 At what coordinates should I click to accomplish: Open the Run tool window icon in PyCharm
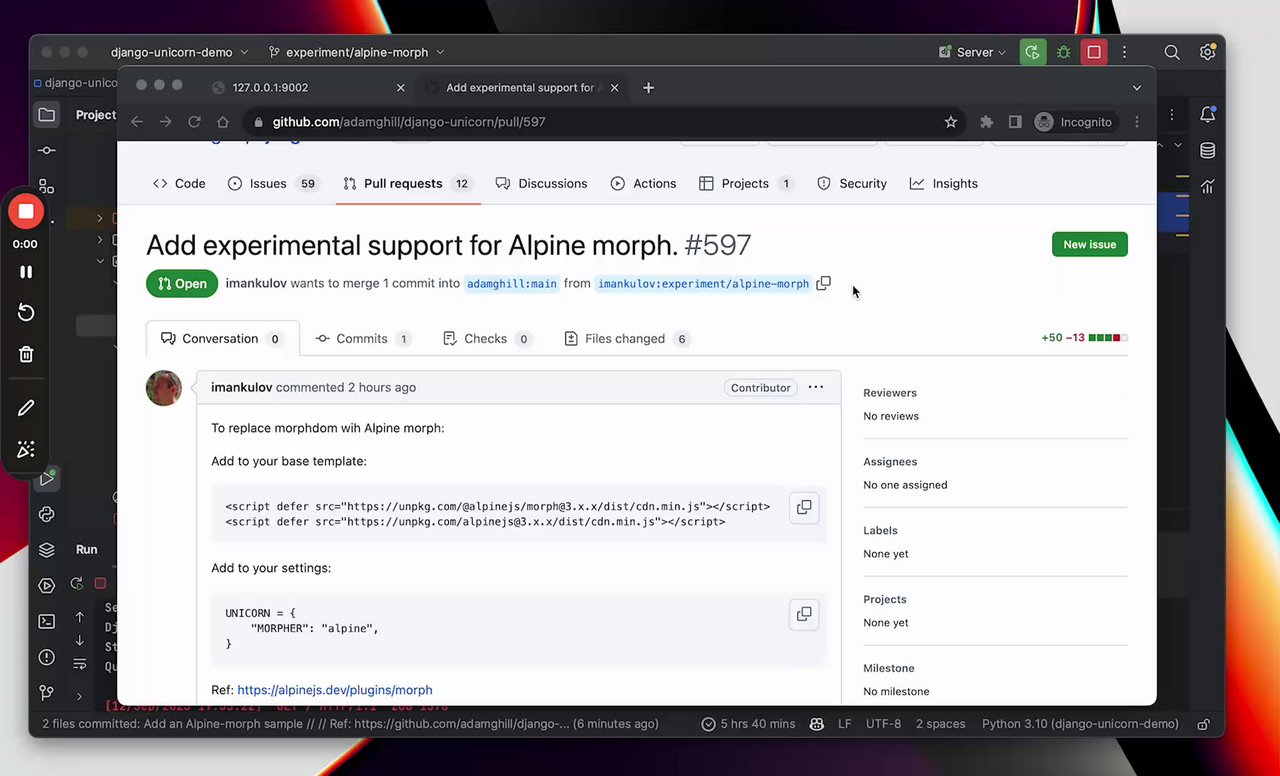click(x=46, y=479)
